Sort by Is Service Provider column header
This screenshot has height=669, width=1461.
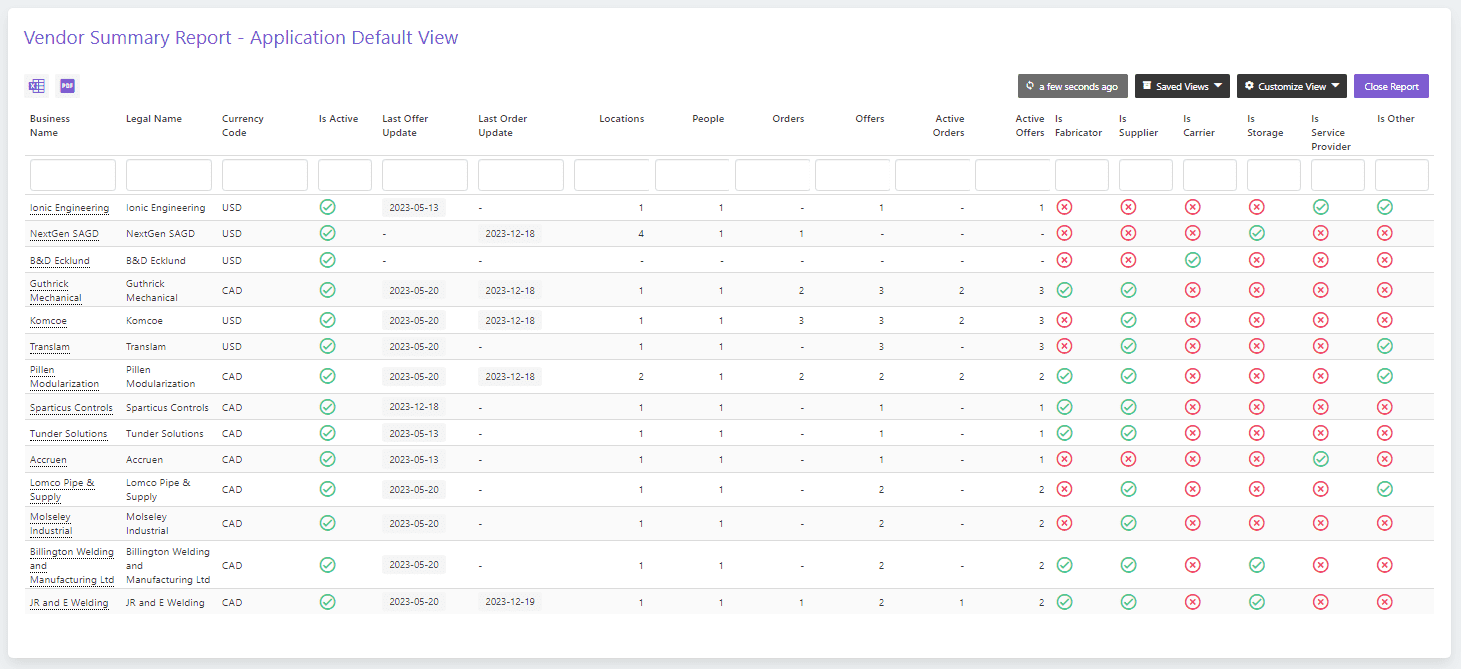[1331, 133]
